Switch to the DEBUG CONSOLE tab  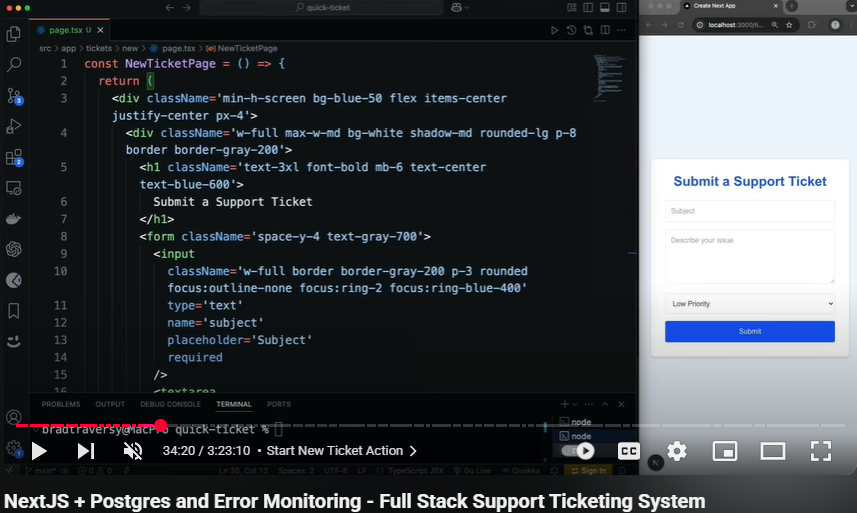point(170,404)
